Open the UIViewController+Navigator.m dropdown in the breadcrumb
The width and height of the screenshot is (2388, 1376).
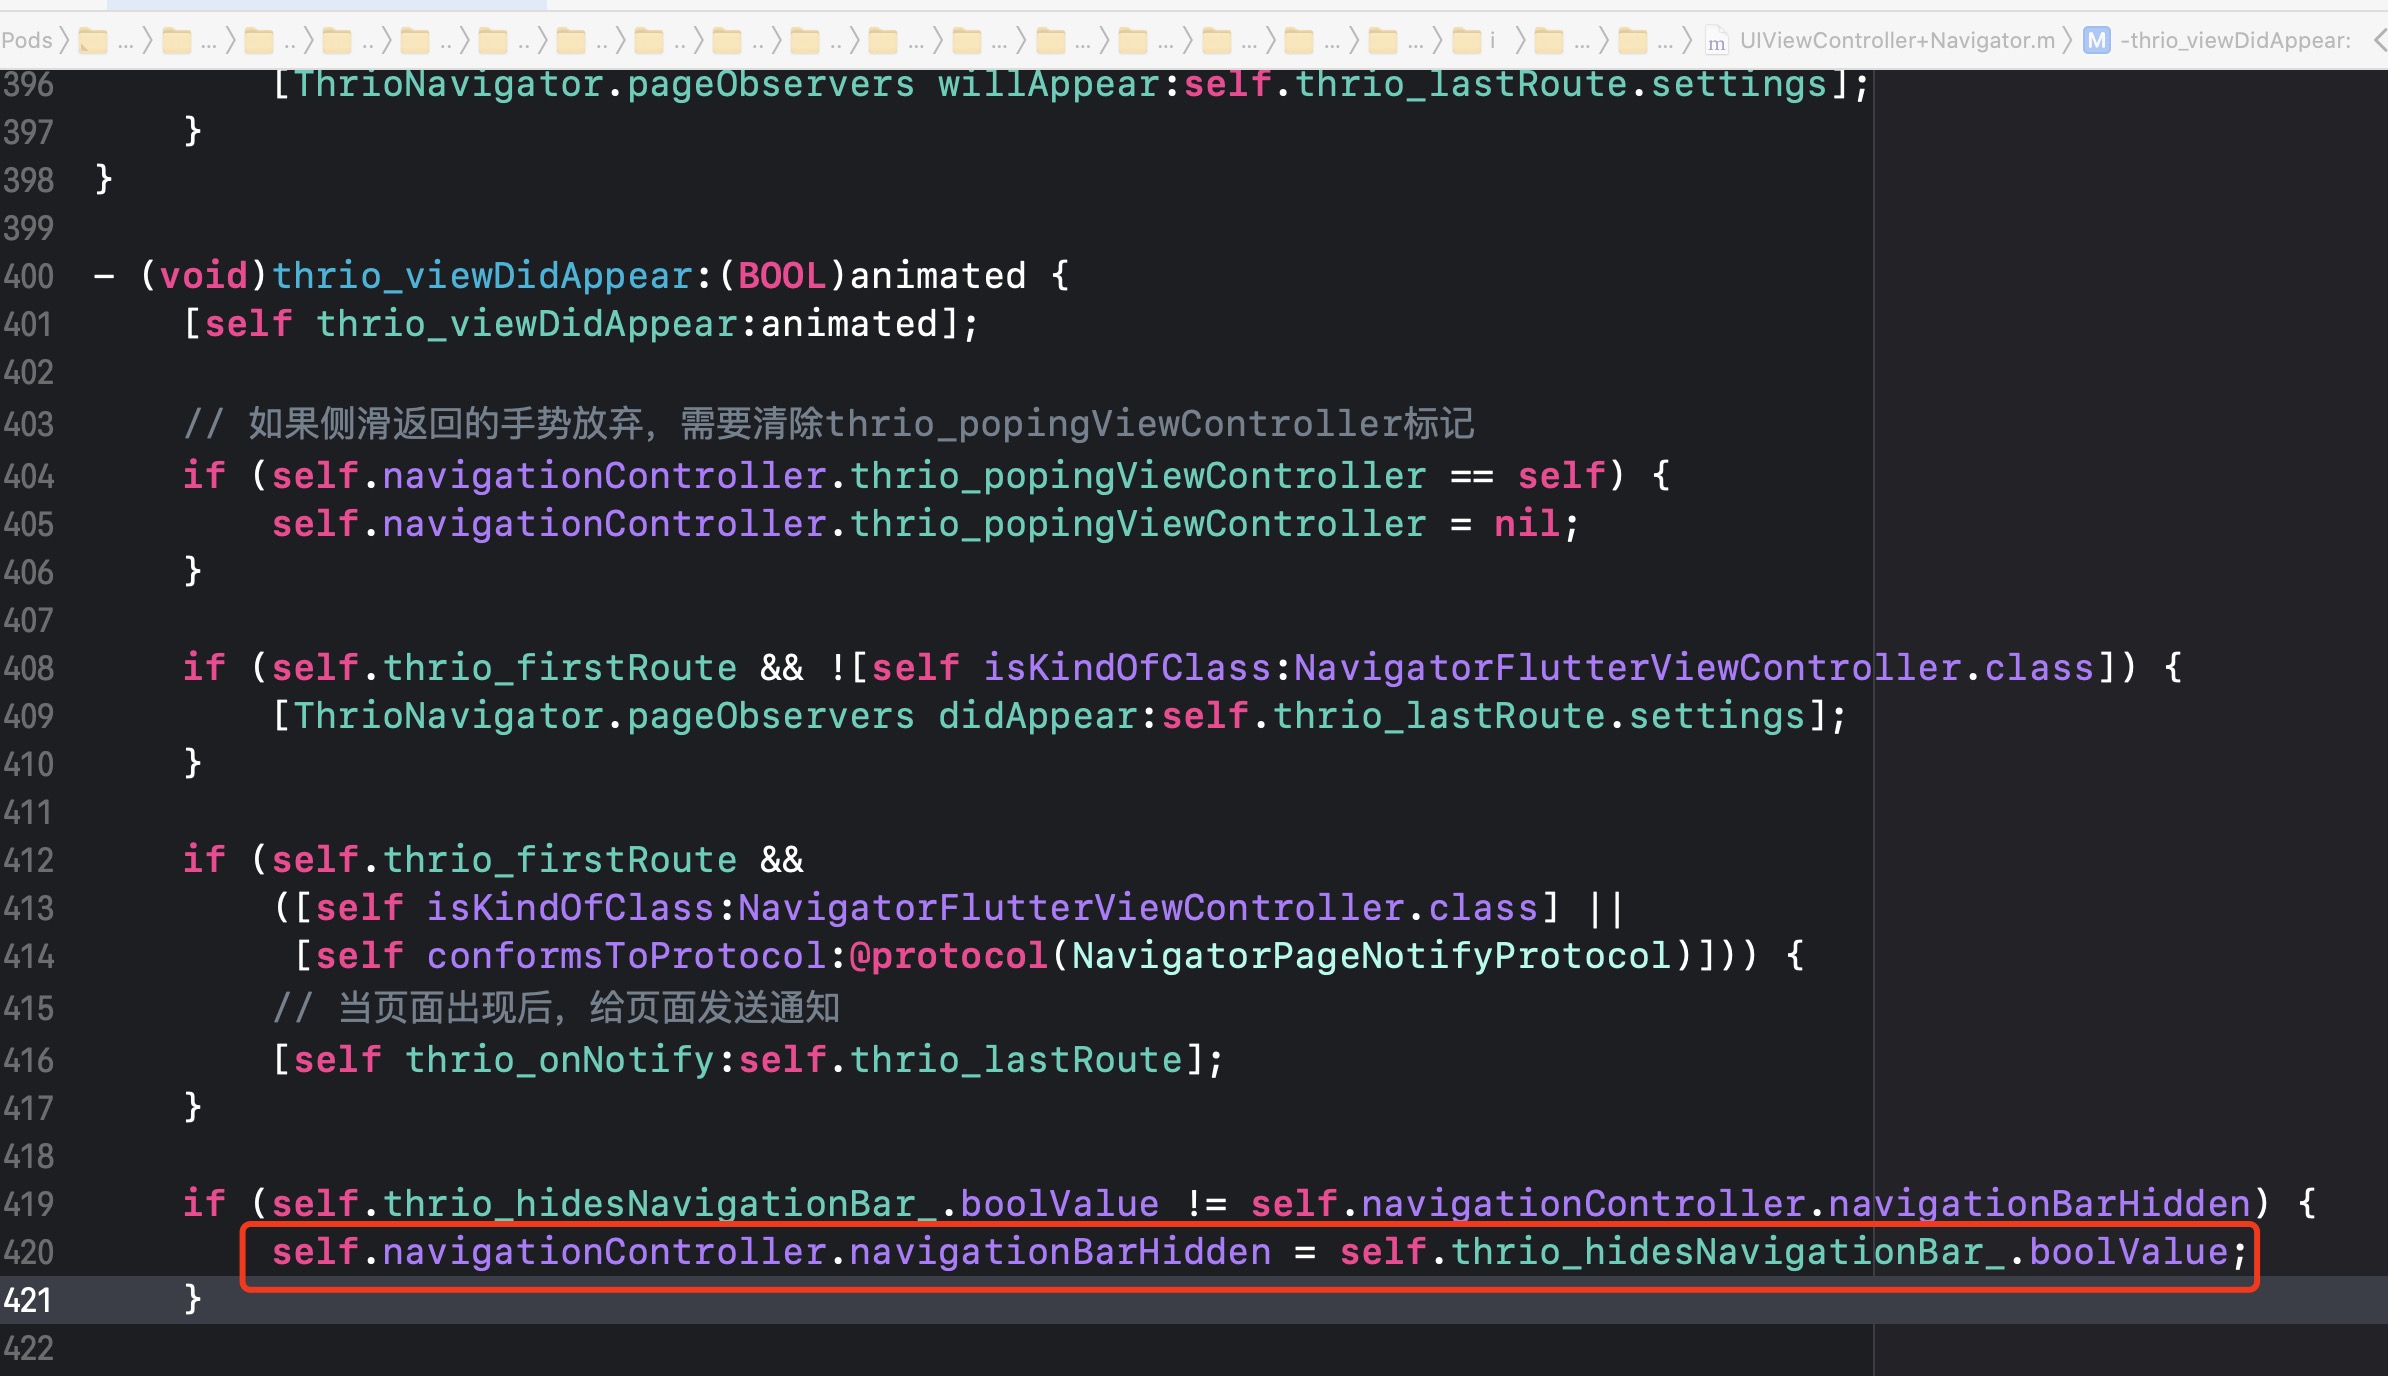pyautogui.click(x=1898, y=40)
